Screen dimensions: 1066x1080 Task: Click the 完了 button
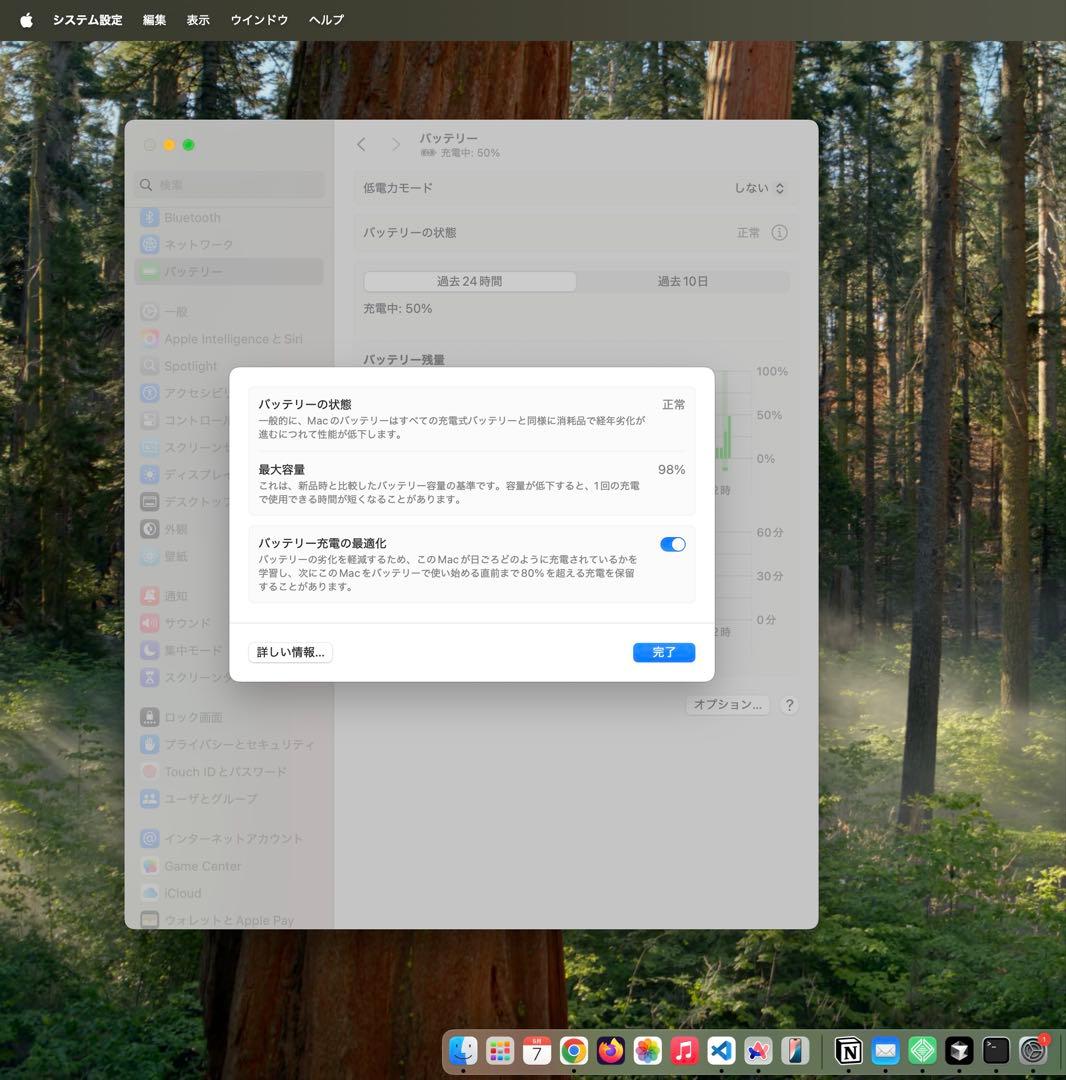pyautogui.click(x=663, y=652)
